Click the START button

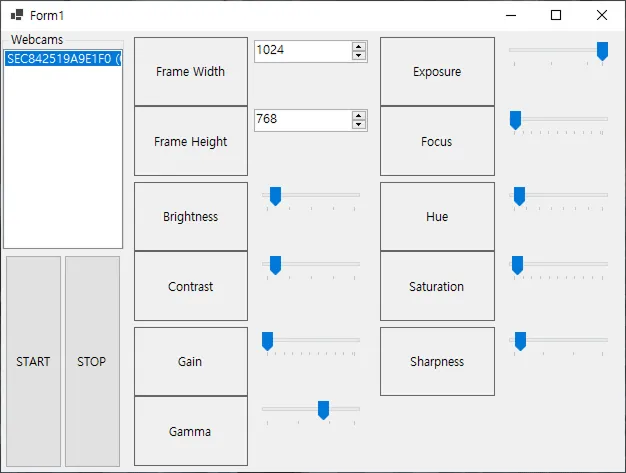click(33, 361)
